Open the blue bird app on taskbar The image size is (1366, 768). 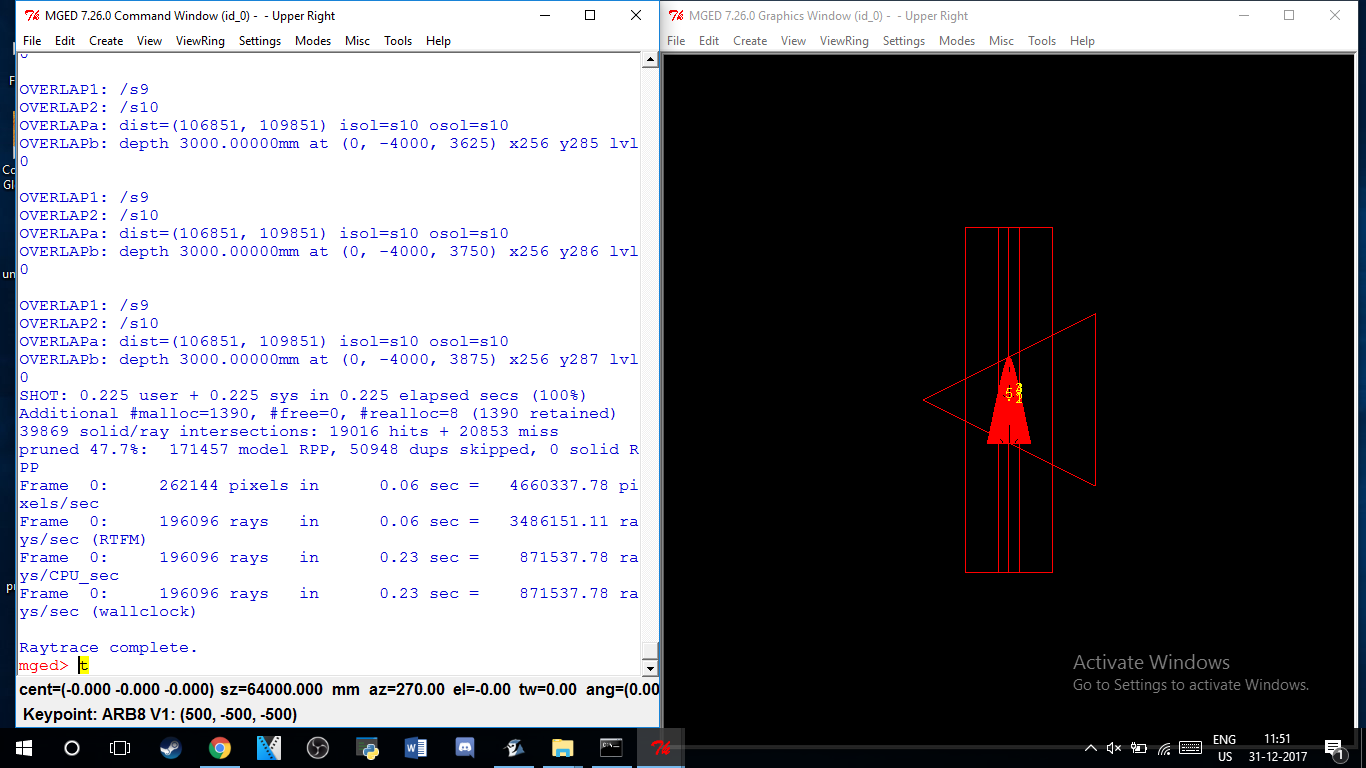[x=514, y=748]
